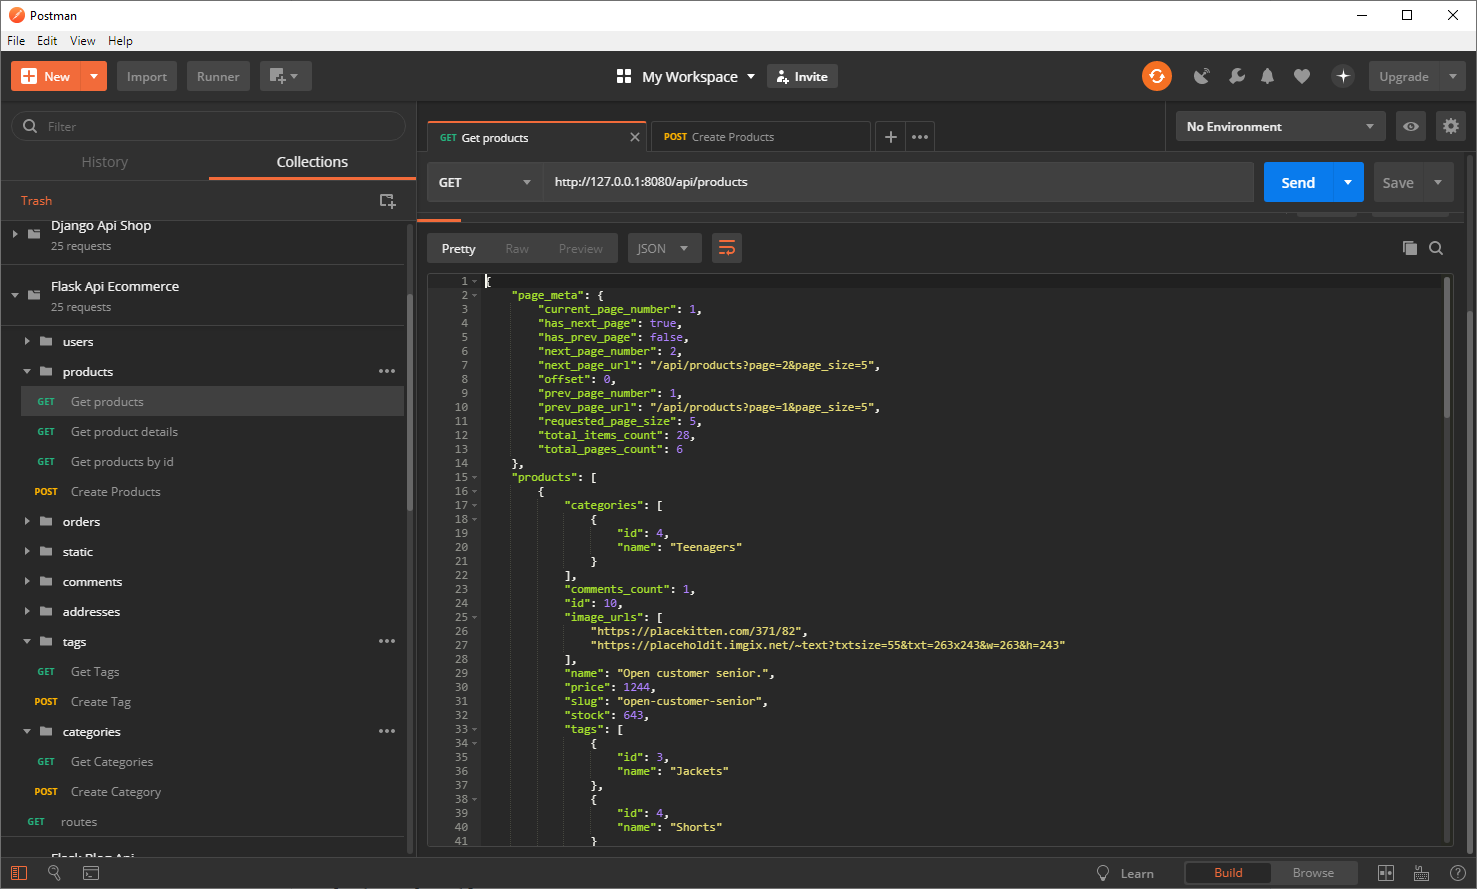Click the collections Filter field
Screen dimensions: 1477x889
208,126
